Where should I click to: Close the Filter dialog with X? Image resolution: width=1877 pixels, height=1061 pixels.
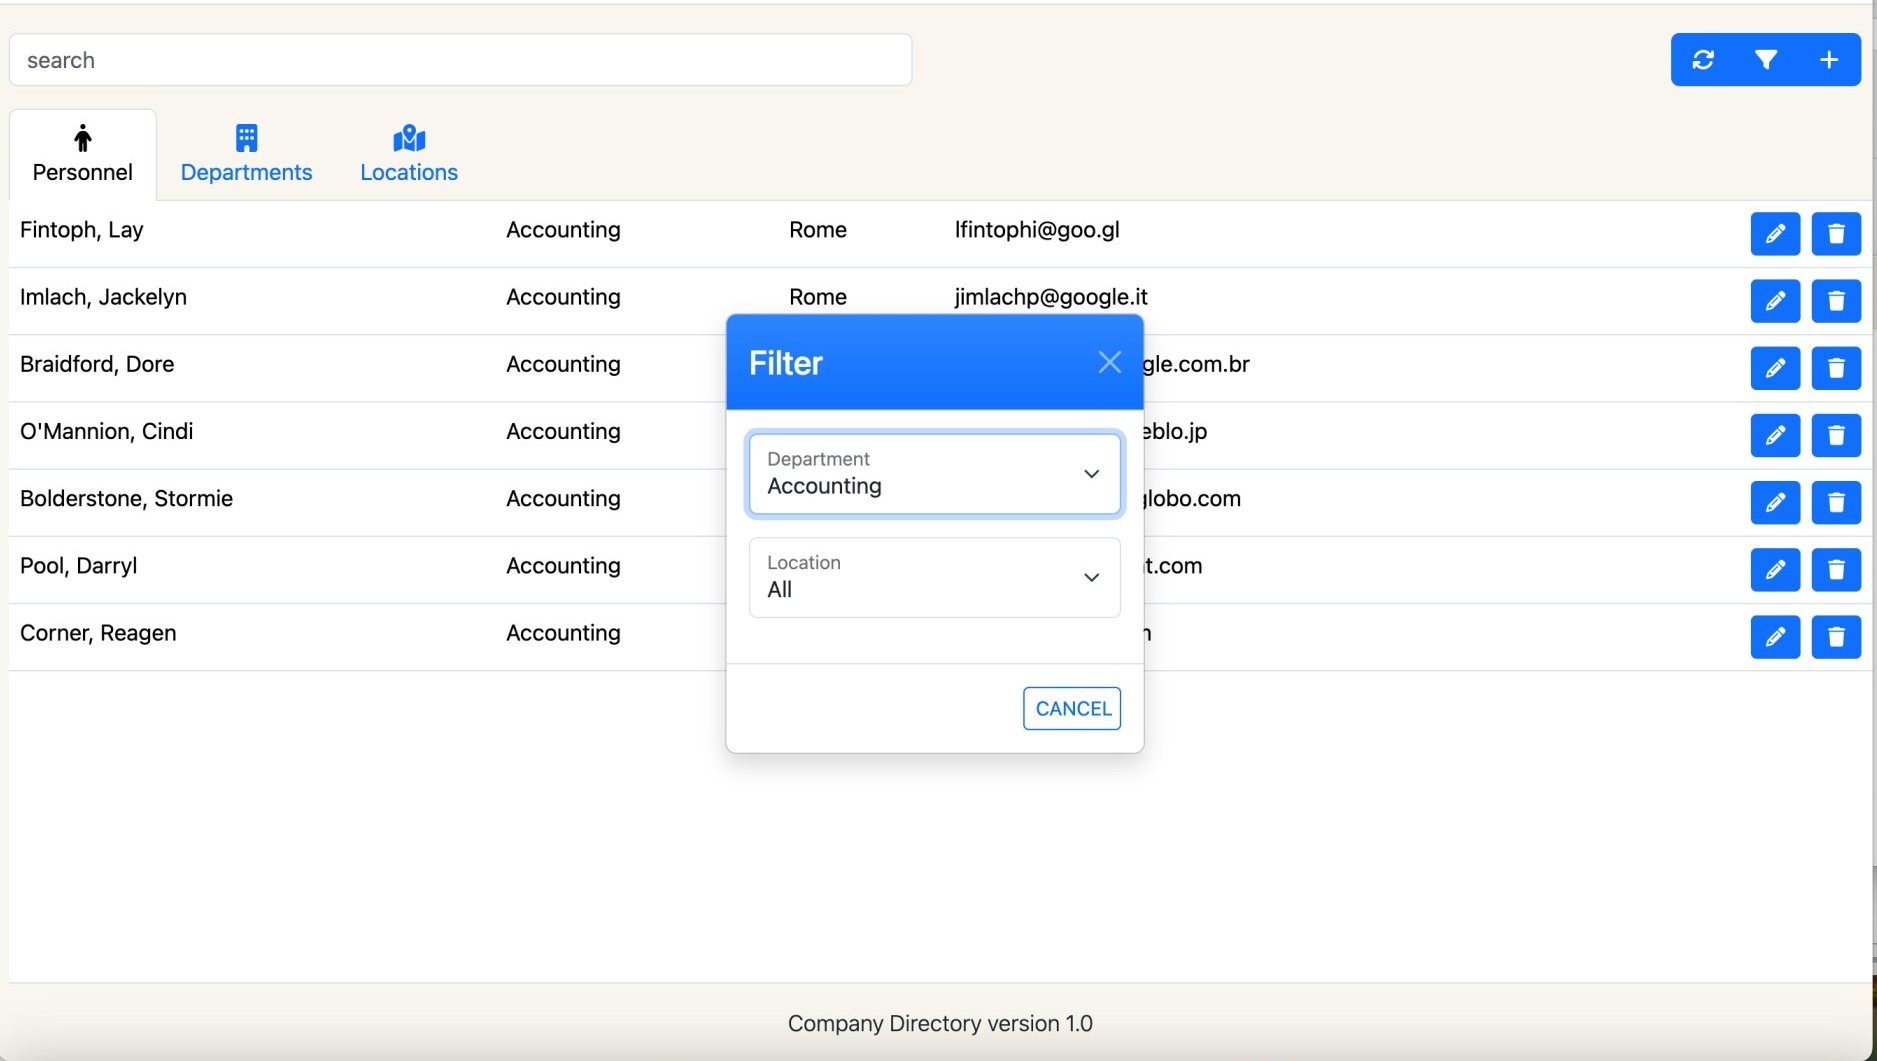pyautogui.click(x=1109, y=362)
